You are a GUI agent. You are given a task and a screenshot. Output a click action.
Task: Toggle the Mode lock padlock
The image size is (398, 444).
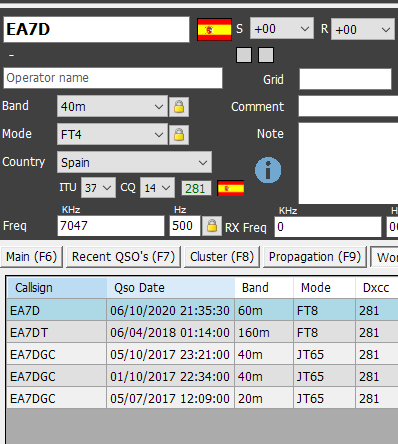coord(179,135)
